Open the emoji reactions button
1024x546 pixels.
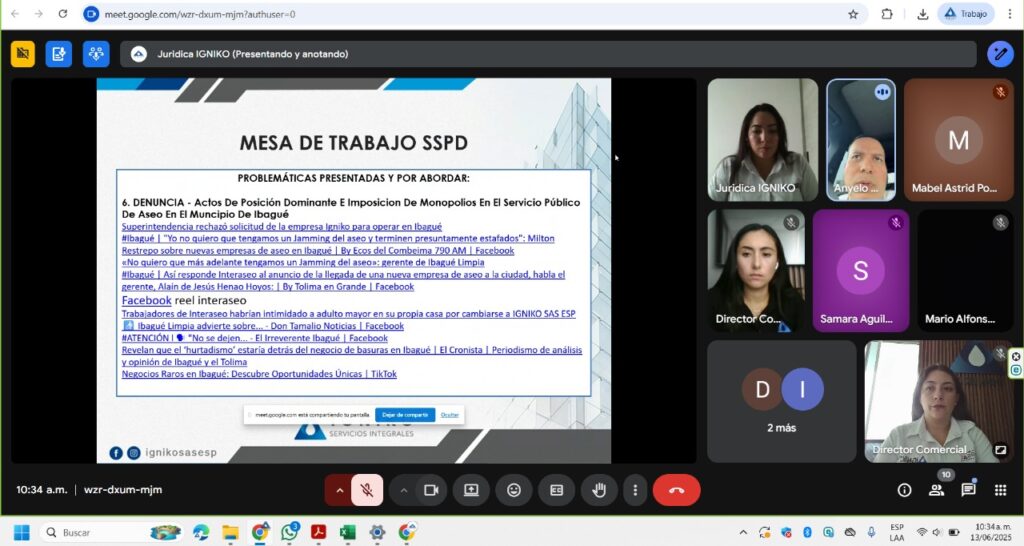pyautogui.click(x=514, y=490)
